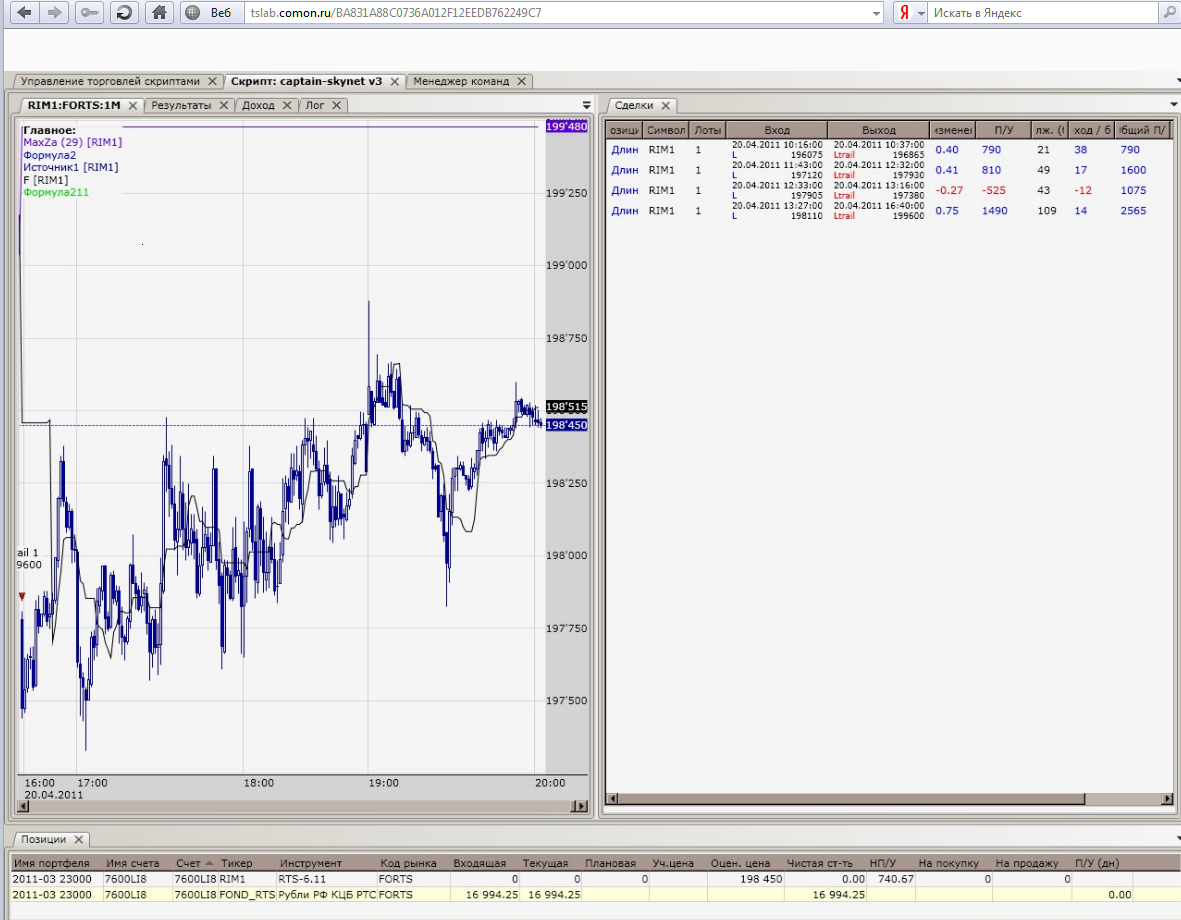Open the 'Менеджер команд' tab
The height and width of the screenshot is (920, 1181).
click(461, 81)
